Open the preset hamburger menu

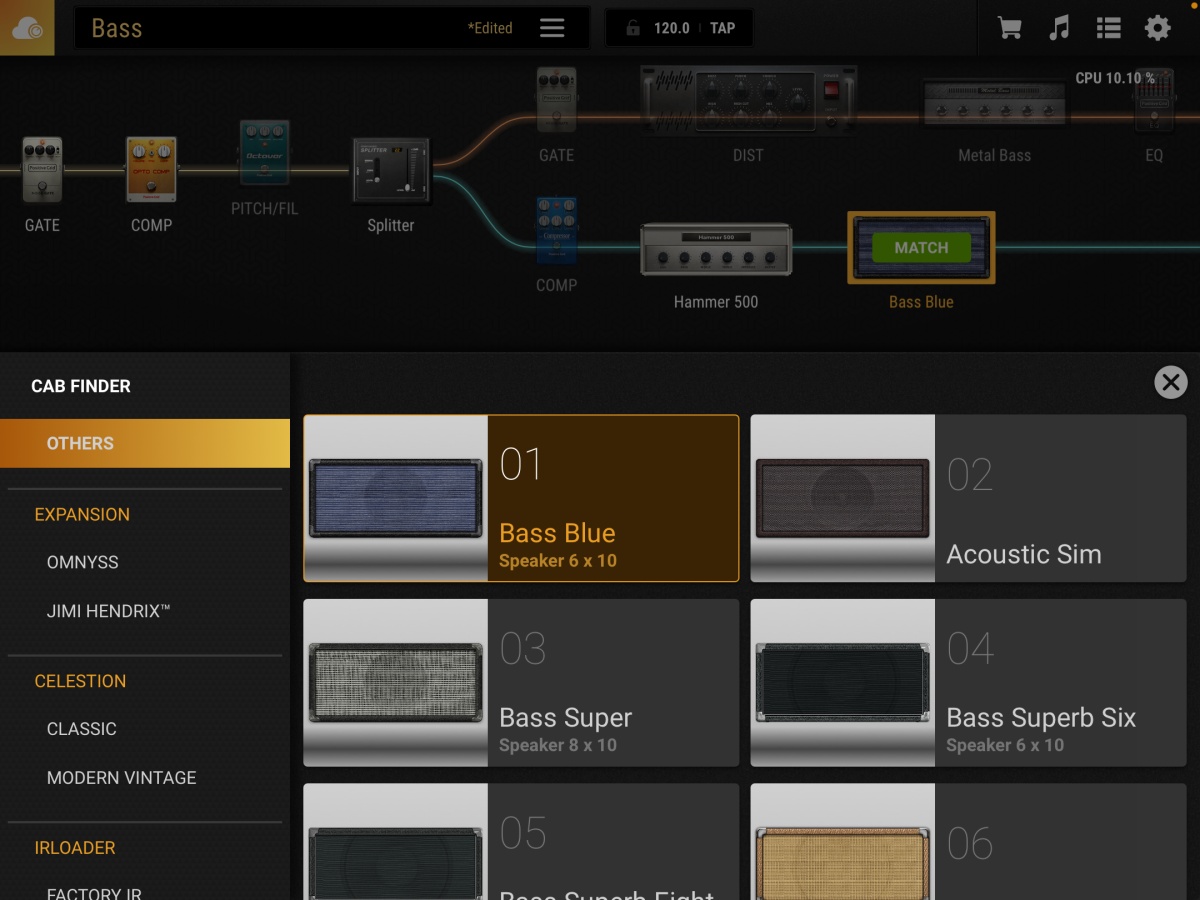pyautogui.click(x=552, y=28)
